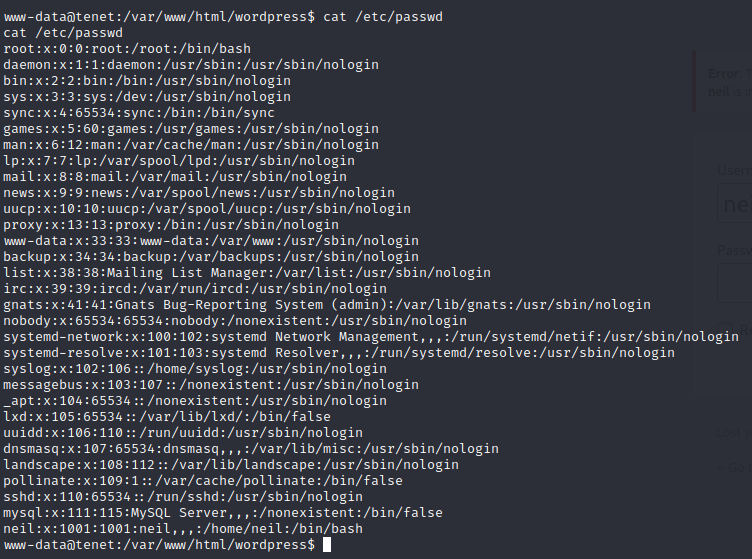Click the bottom www-data@tenet prompt text
The image size is (752, 559).
[159, 545]
